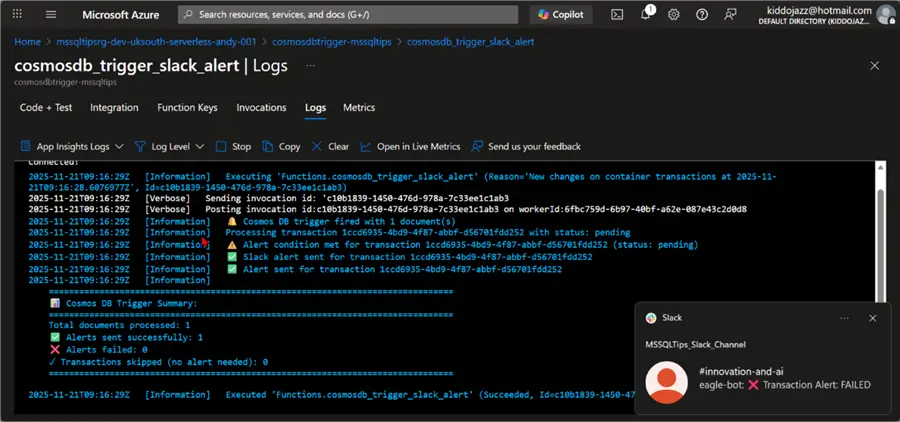Viewport: 900px width, 422px height.
Task: Open the notifications bell
Action: pyautogui.click(x=646, y=14)
